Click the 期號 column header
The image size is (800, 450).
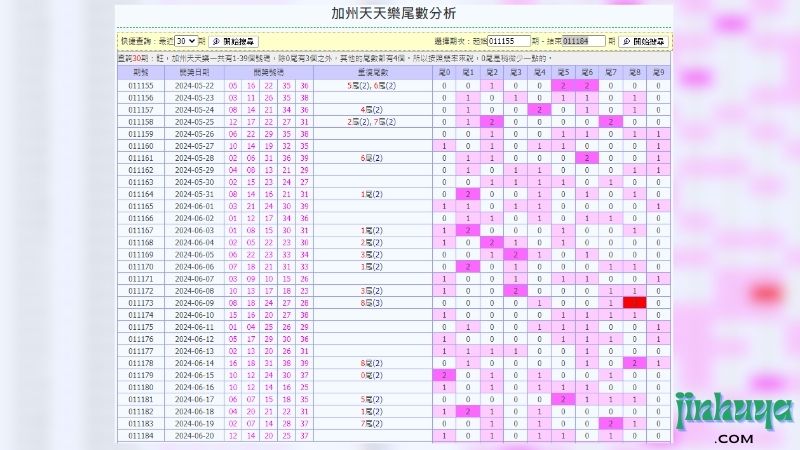click(x=141, y=73)
